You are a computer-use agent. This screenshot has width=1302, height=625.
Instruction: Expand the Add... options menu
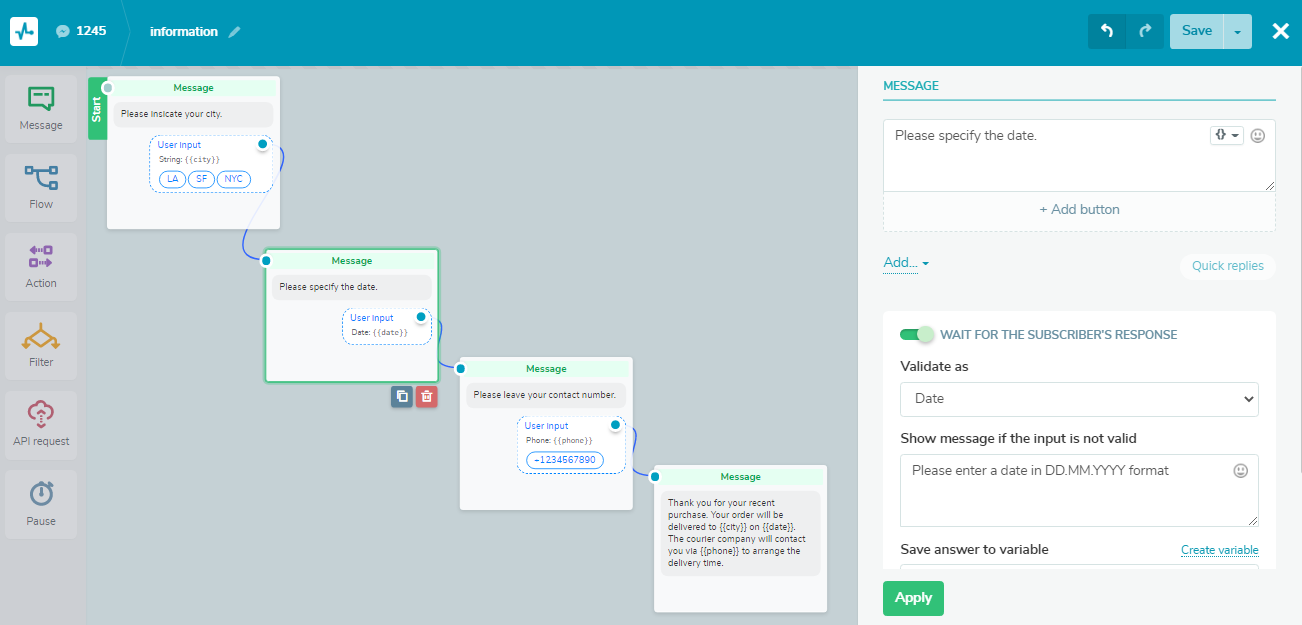tap(901, 262)
